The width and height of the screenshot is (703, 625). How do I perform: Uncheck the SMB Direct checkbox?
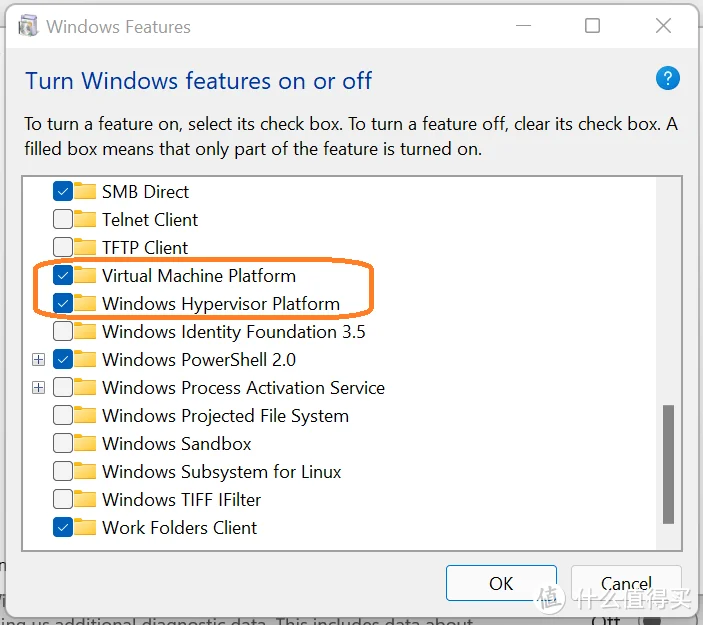click(x=63, y=191)
